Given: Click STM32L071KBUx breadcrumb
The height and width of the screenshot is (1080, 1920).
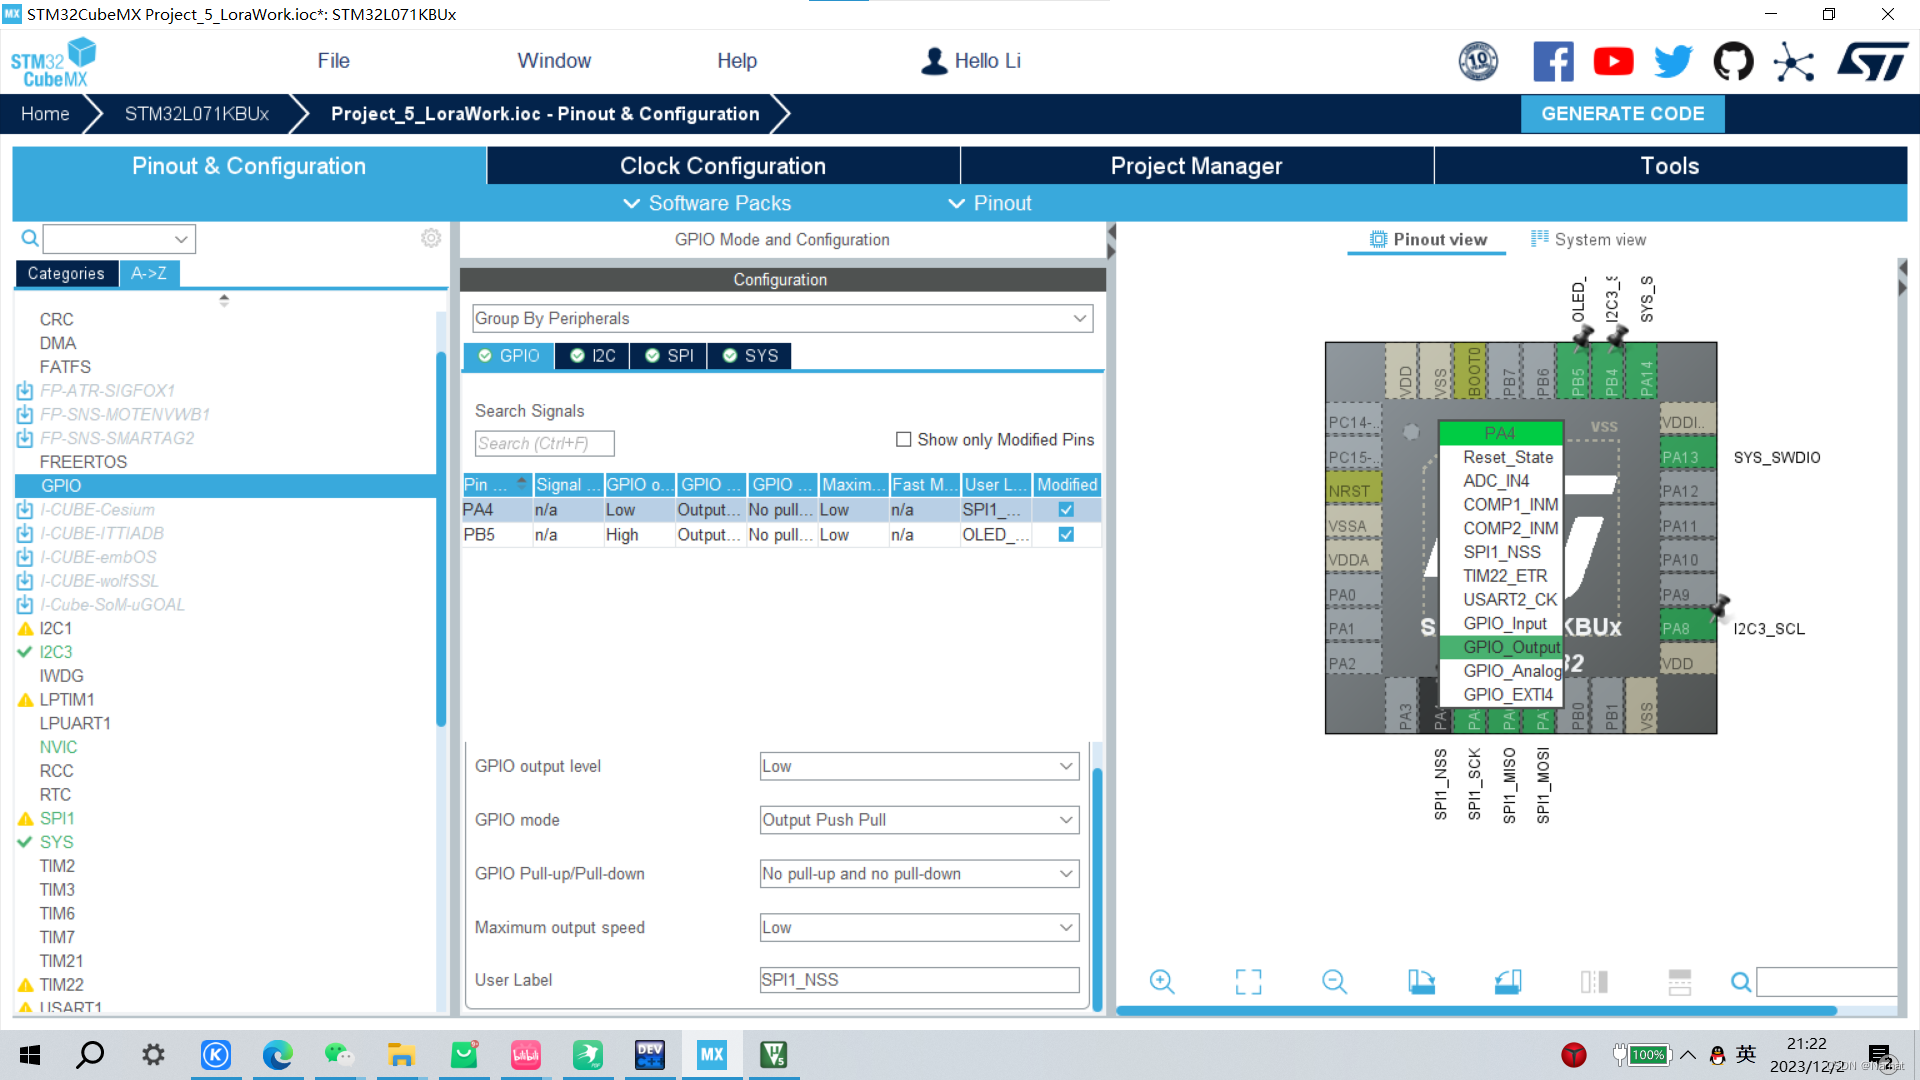Looking at the screenshot, I should pyautogui.click(x=197, y=114).
